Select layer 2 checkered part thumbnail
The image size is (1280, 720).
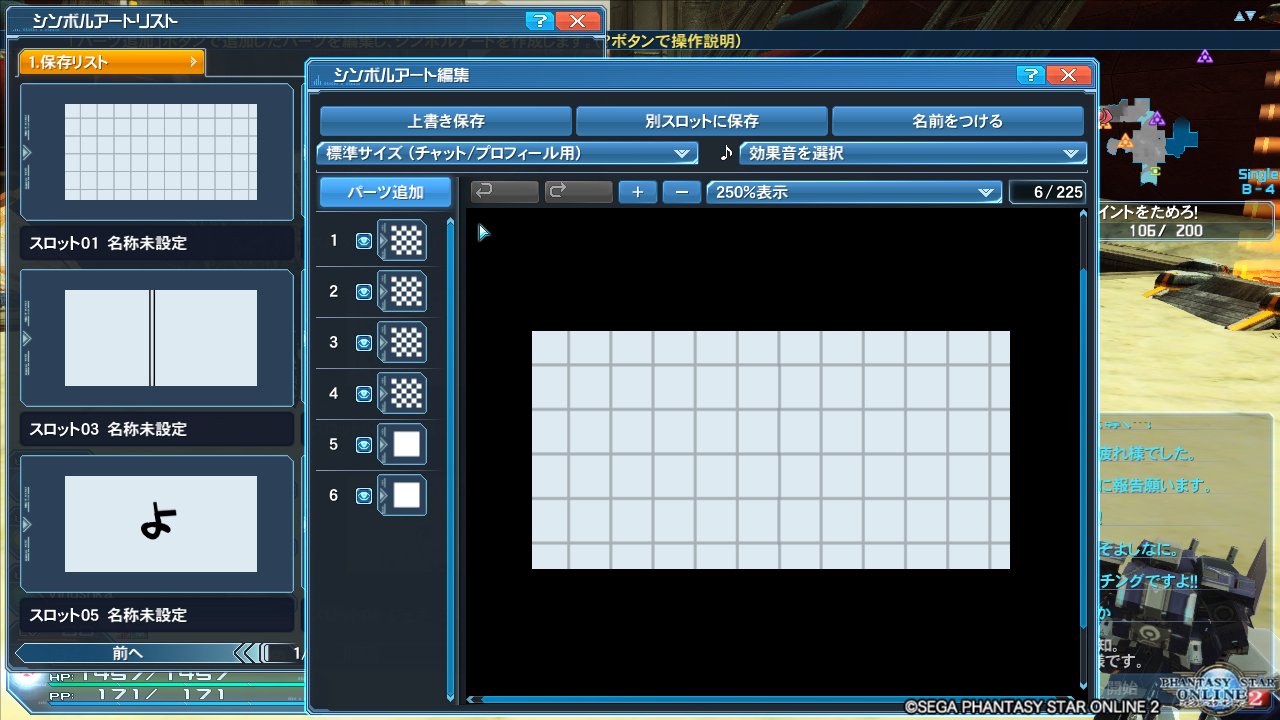(x=403, y=292)
